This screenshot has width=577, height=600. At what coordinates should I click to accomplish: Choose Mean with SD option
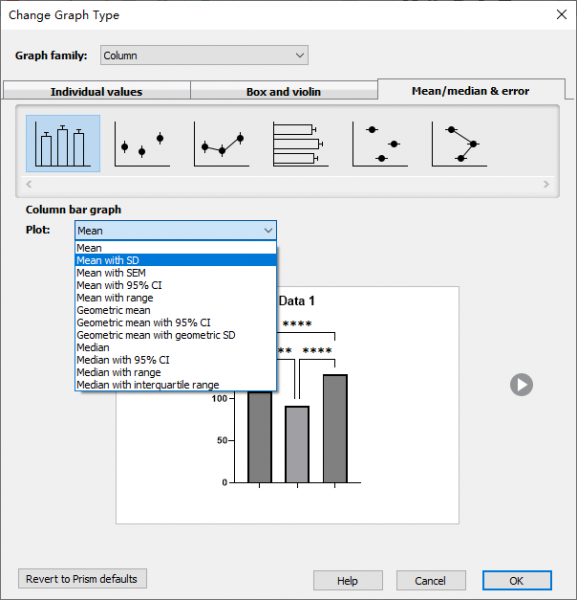pos(176,260)
